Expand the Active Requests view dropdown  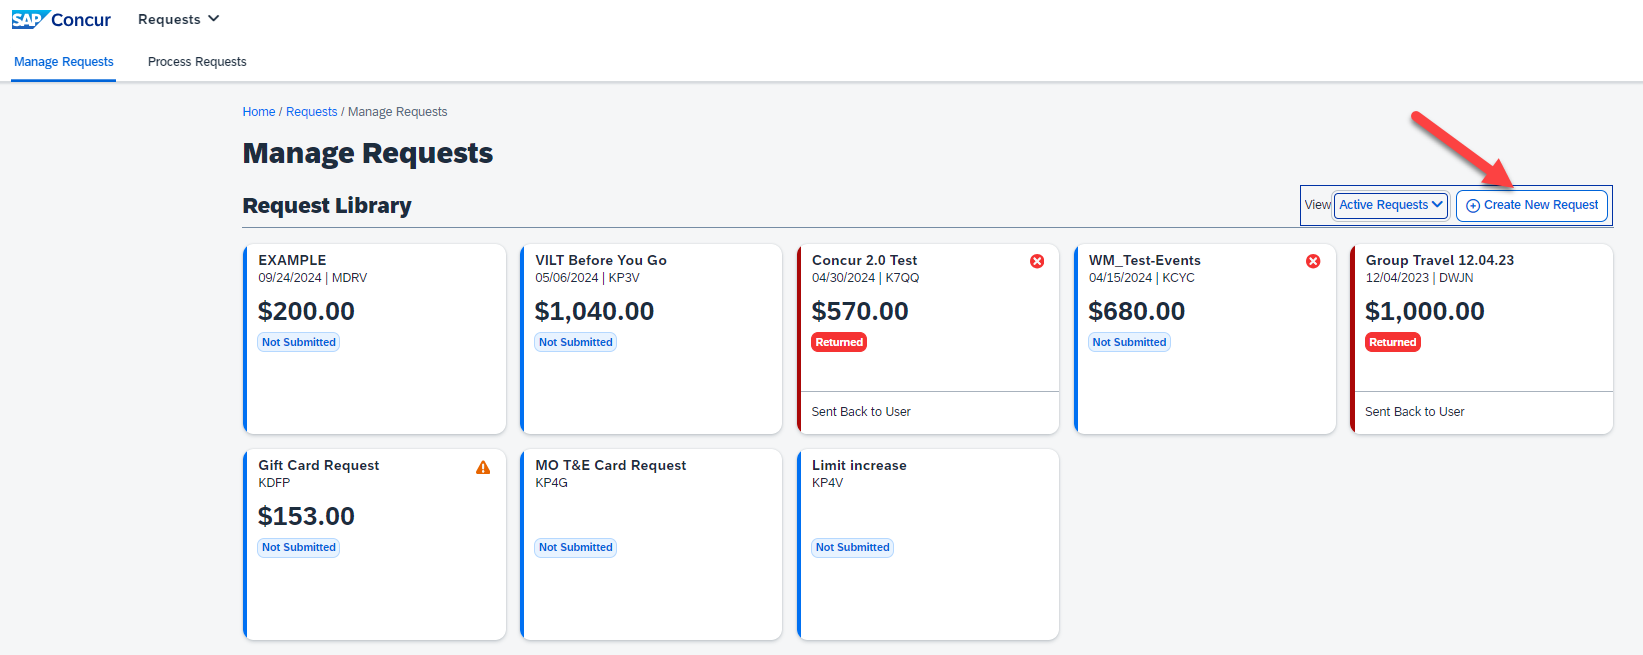coord(1390,205)
